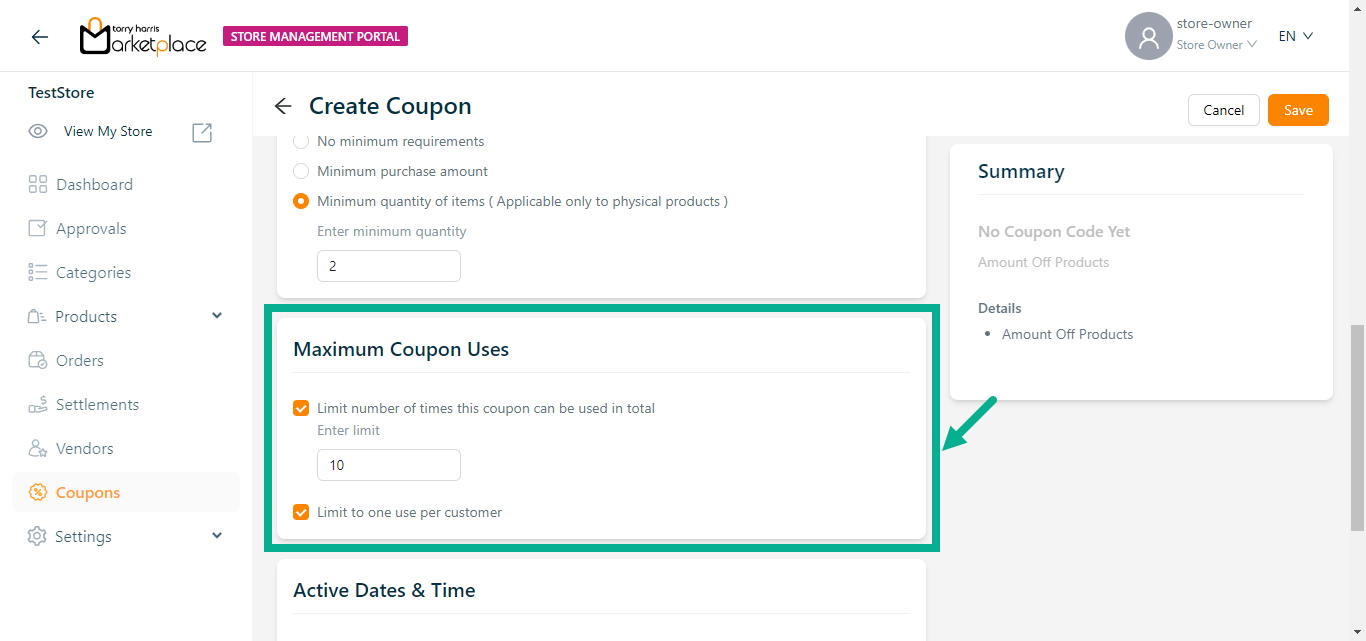Click the store-owner avatar icon
The image size is (1366, 641).
click(x=1148, y=37)
